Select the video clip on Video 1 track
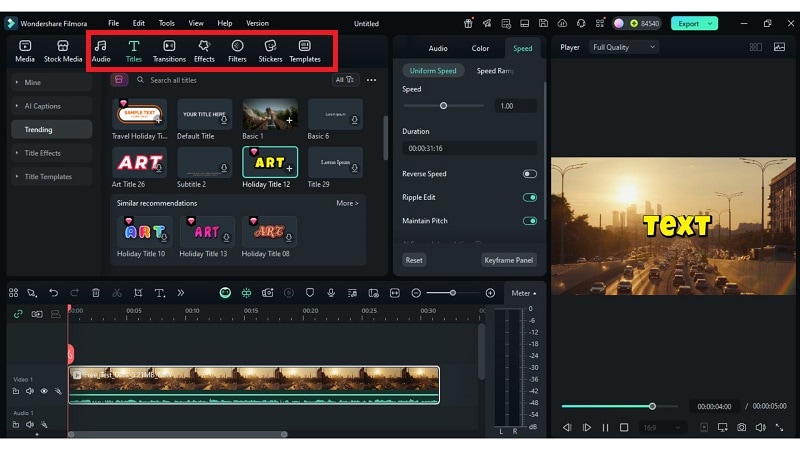This screenshot has width=800, height=450. pos(254,385)
